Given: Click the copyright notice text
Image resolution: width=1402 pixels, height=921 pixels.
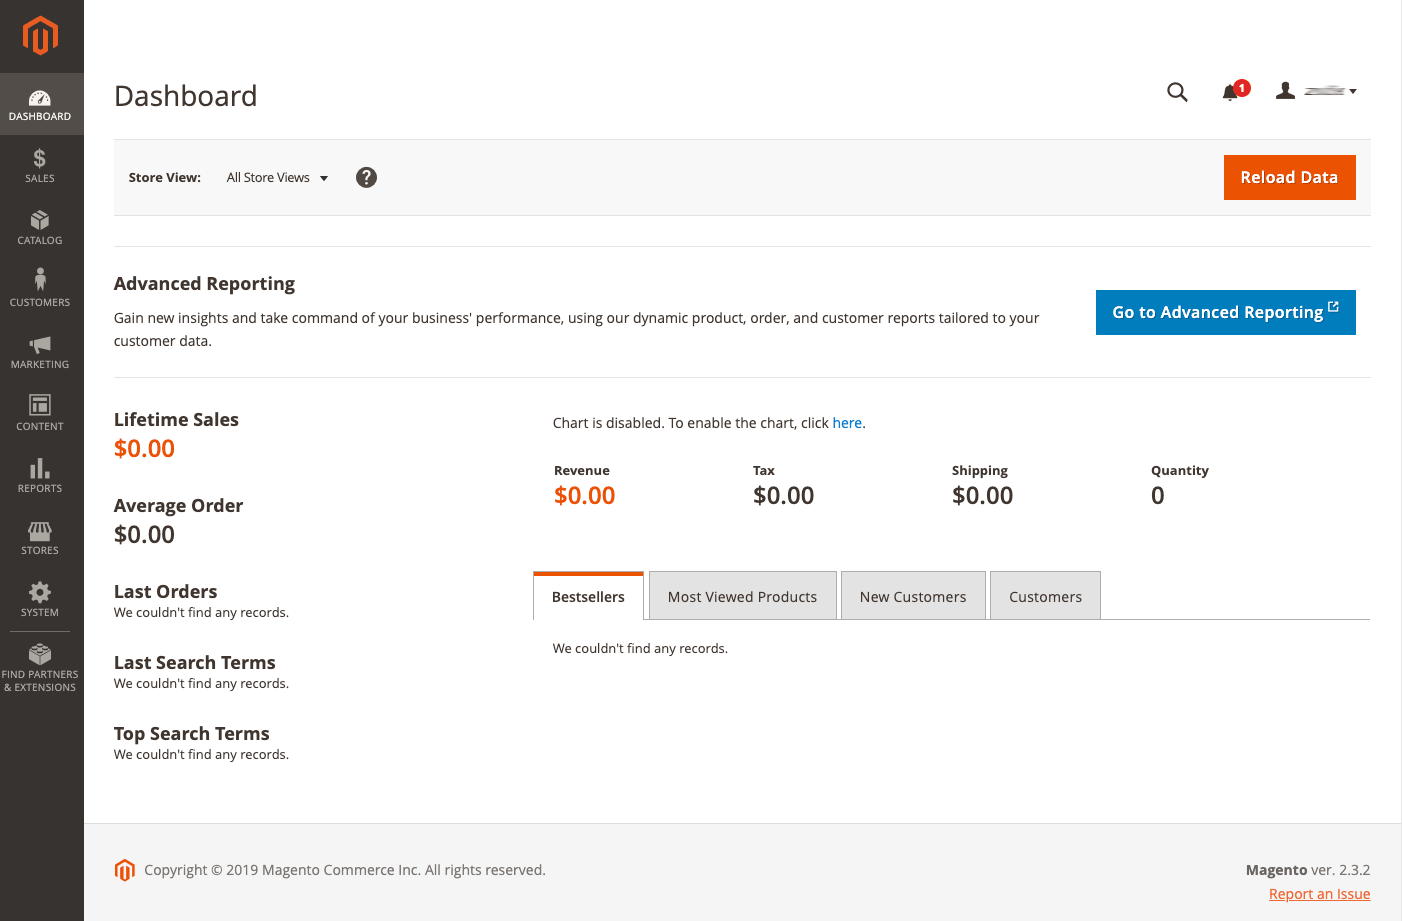Looking at the screenshot, I should tap(345, 870).
